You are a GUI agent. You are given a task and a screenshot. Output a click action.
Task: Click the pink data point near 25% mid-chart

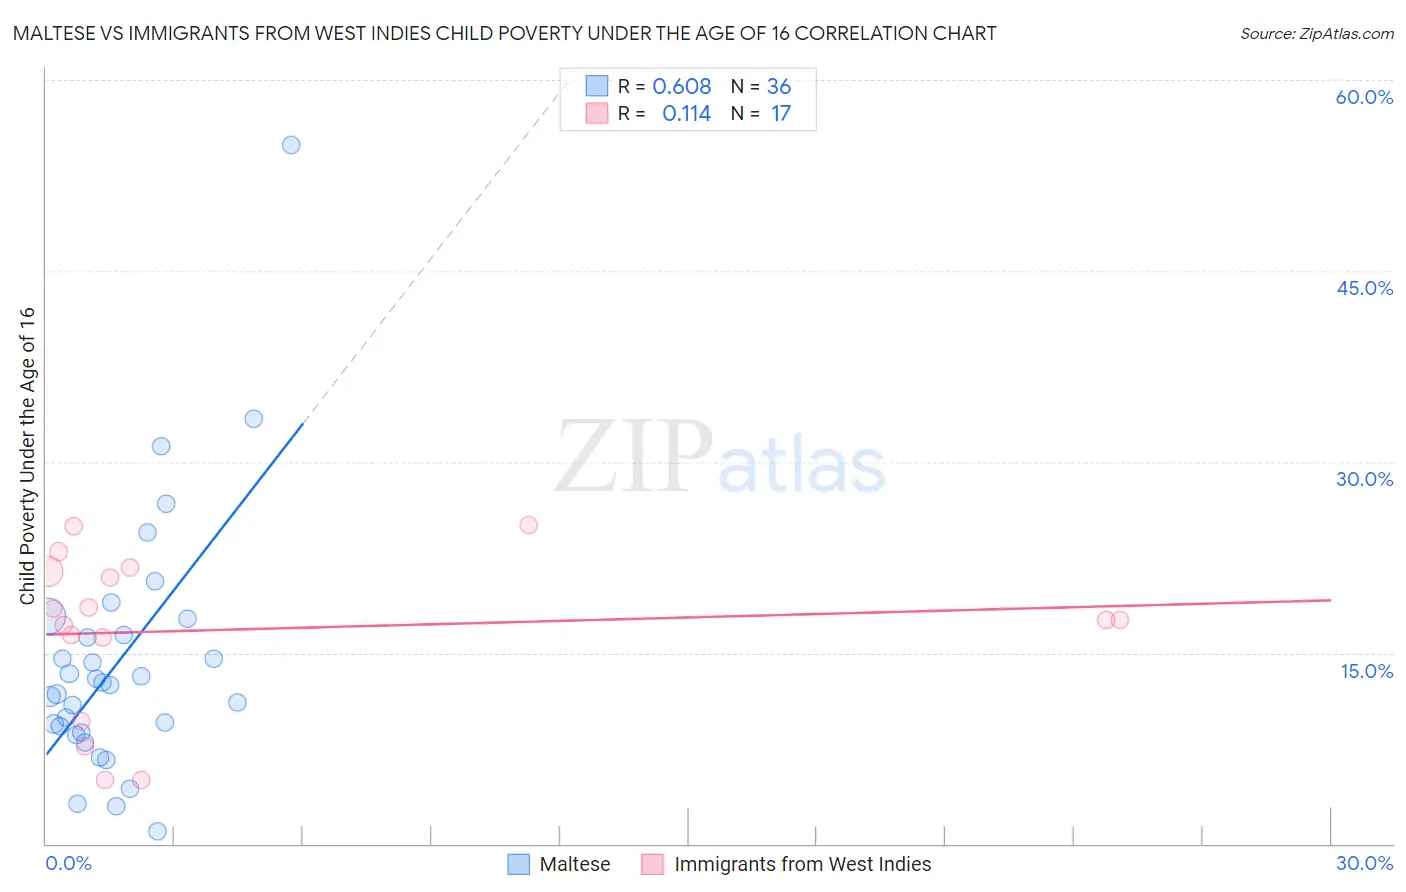point(529,525)
